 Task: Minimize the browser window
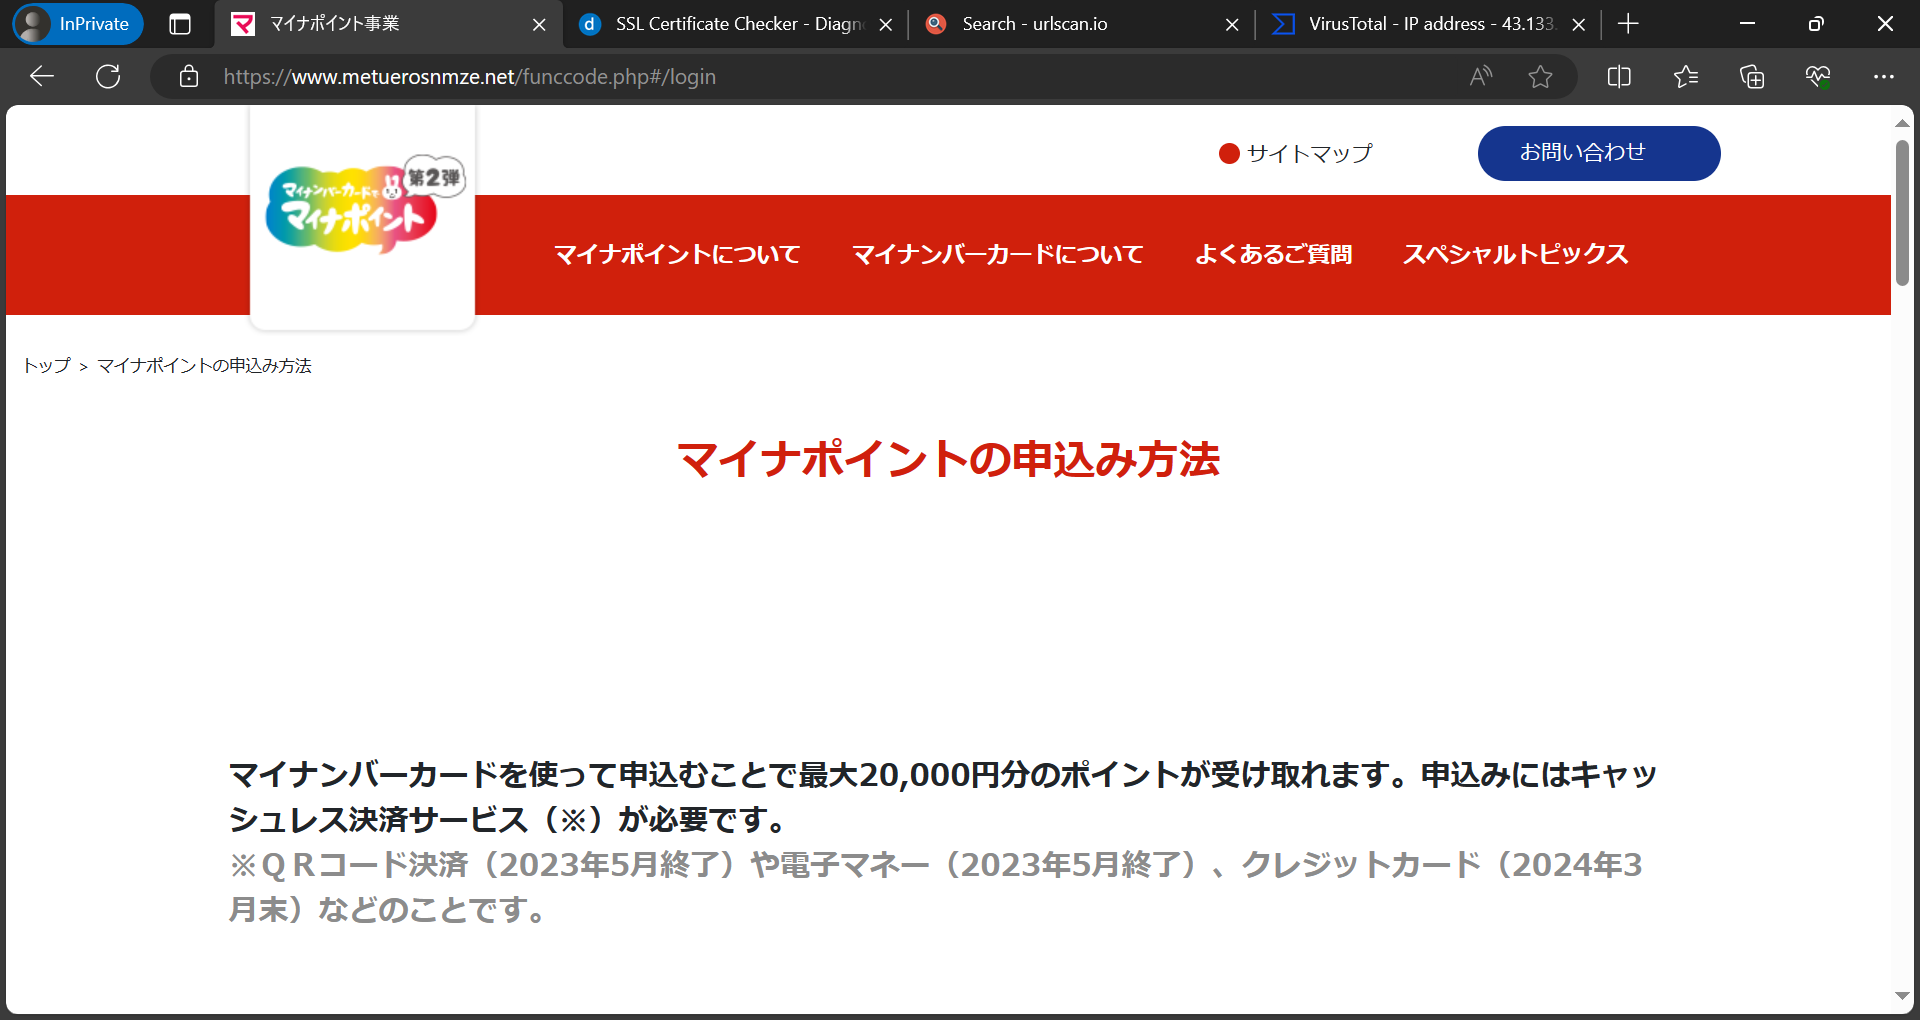pos(1747,24)
